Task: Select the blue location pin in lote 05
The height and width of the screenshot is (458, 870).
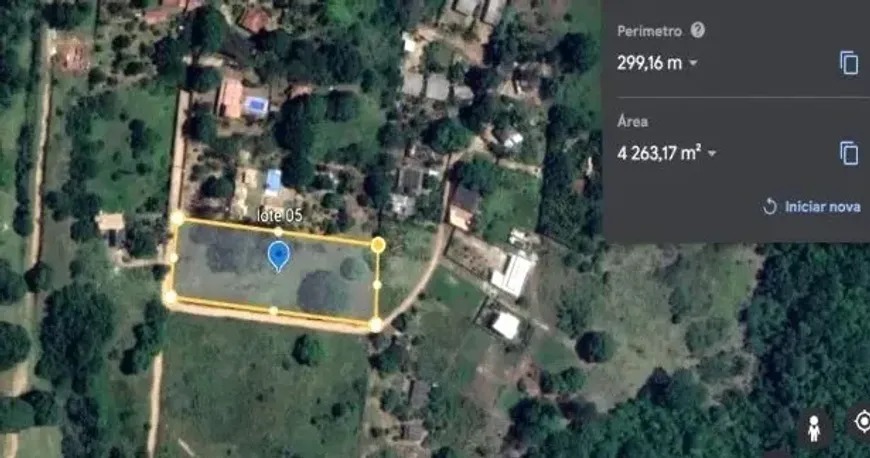Action: tap(279, 256)
